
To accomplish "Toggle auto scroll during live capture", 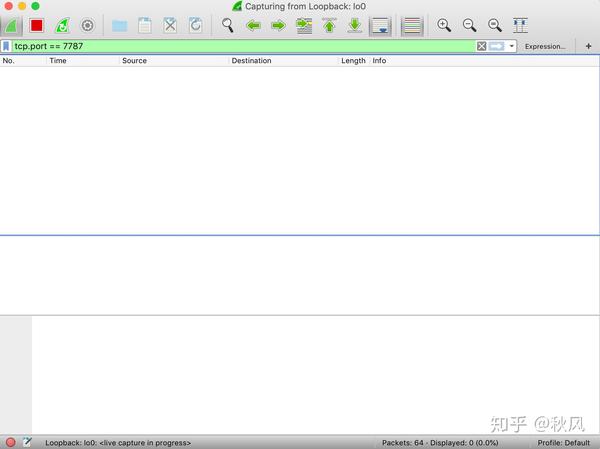I will point(380,26).
